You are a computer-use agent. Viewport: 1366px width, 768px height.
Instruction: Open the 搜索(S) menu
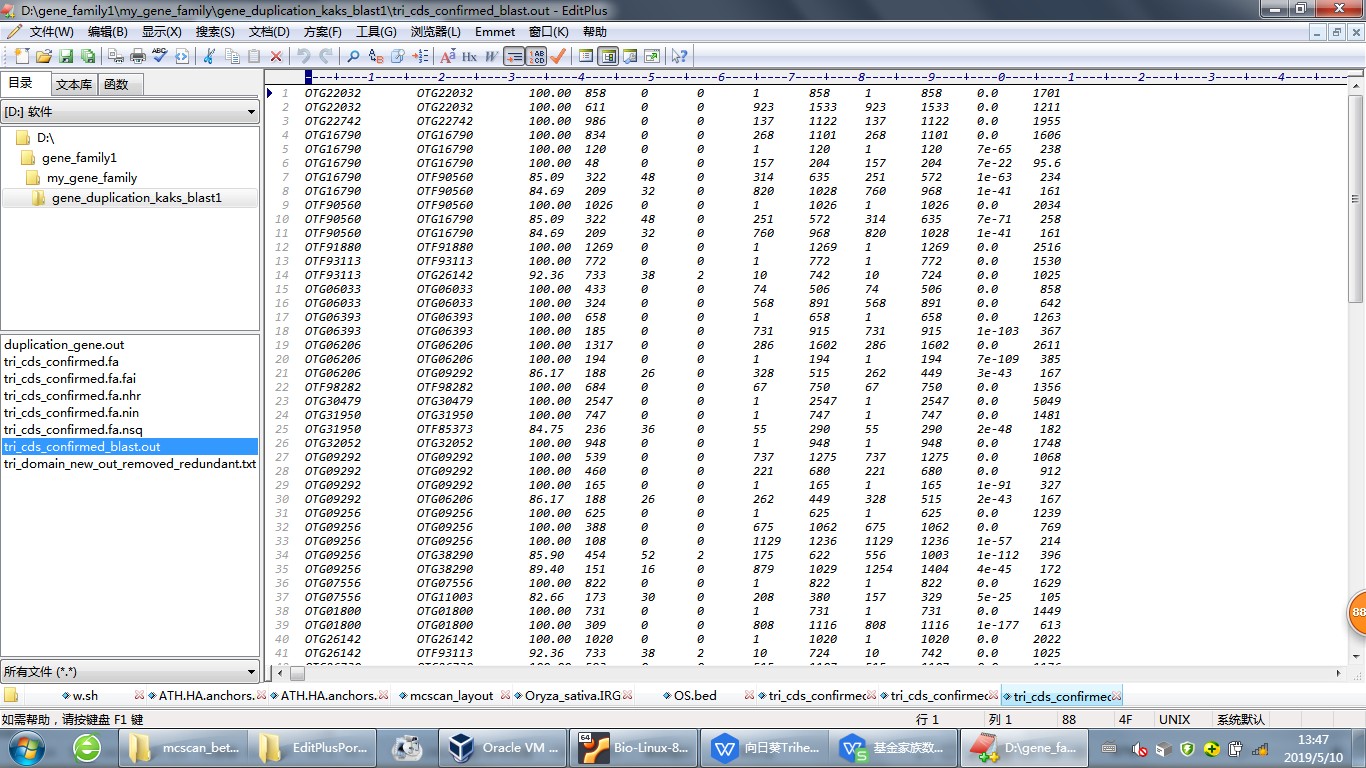(x=215, y=32)
